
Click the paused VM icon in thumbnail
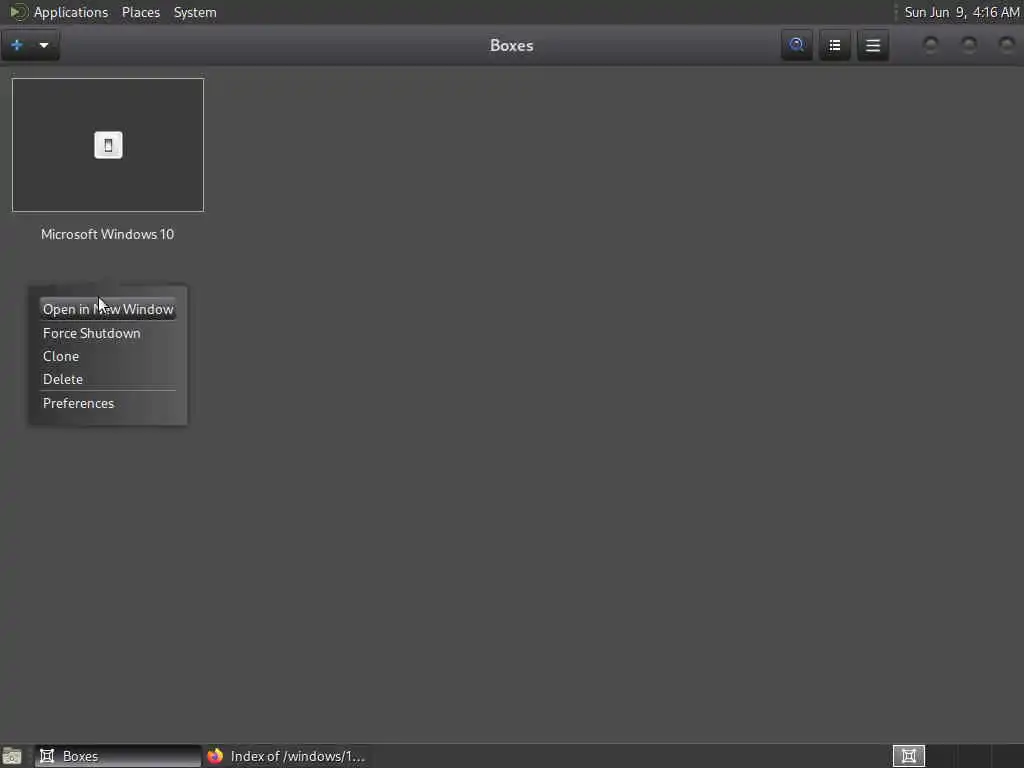(108, 145)
